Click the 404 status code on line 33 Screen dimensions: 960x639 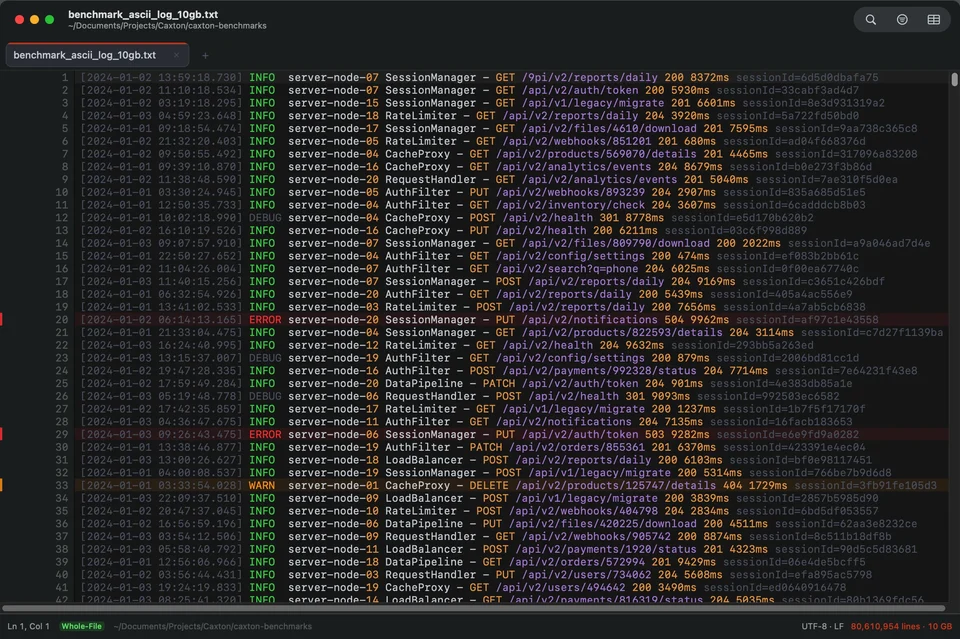tap(732, 485)
